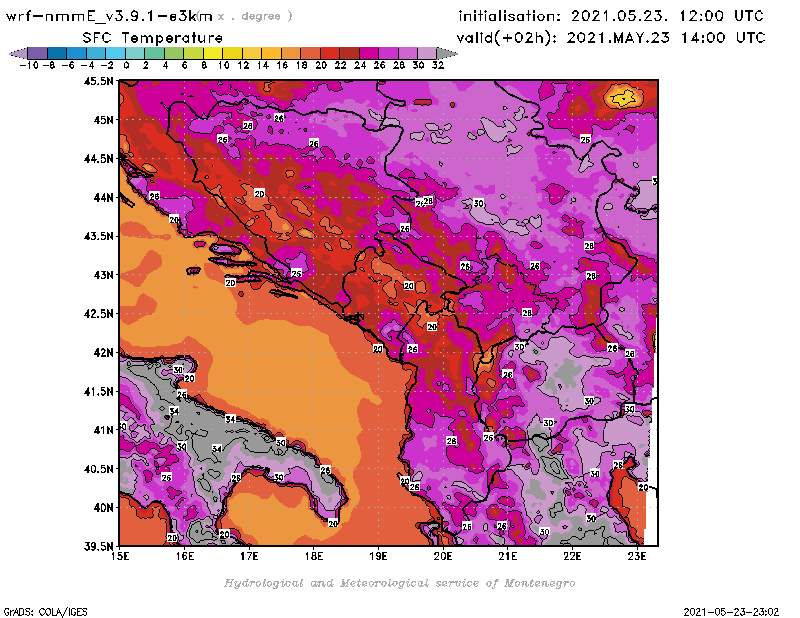The height and width of the screenshot is (618, 800).
Task: Click the '20E' longitude label
Action: (443, 556)
